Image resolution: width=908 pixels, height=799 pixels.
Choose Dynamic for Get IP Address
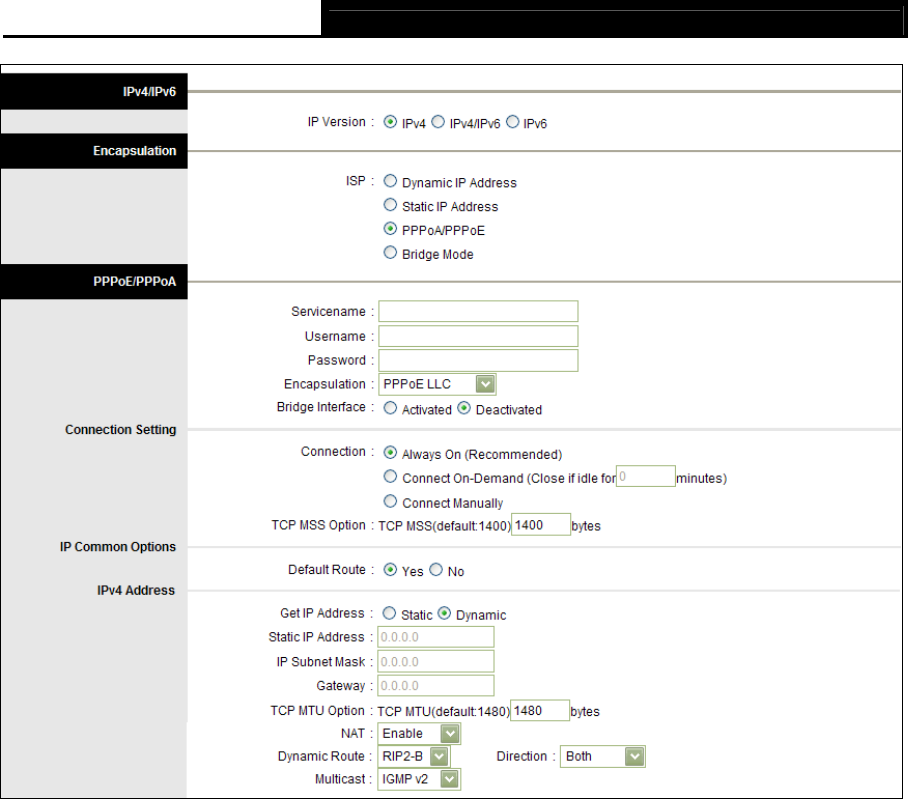444,614
